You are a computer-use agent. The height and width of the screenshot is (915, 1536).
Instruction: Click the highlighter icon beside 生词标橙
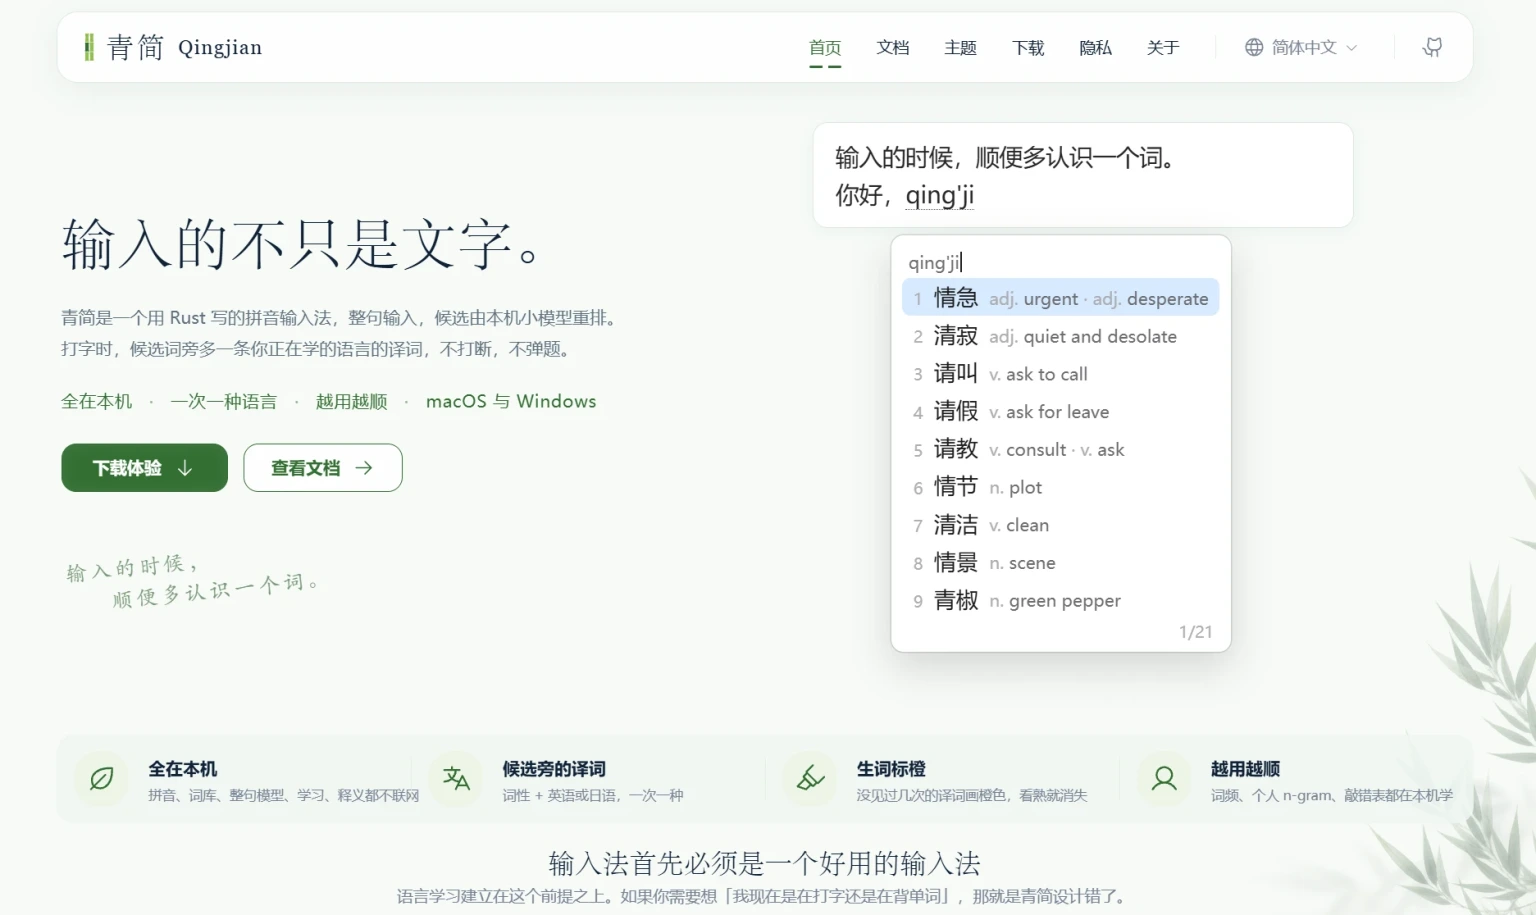[810, 778]
